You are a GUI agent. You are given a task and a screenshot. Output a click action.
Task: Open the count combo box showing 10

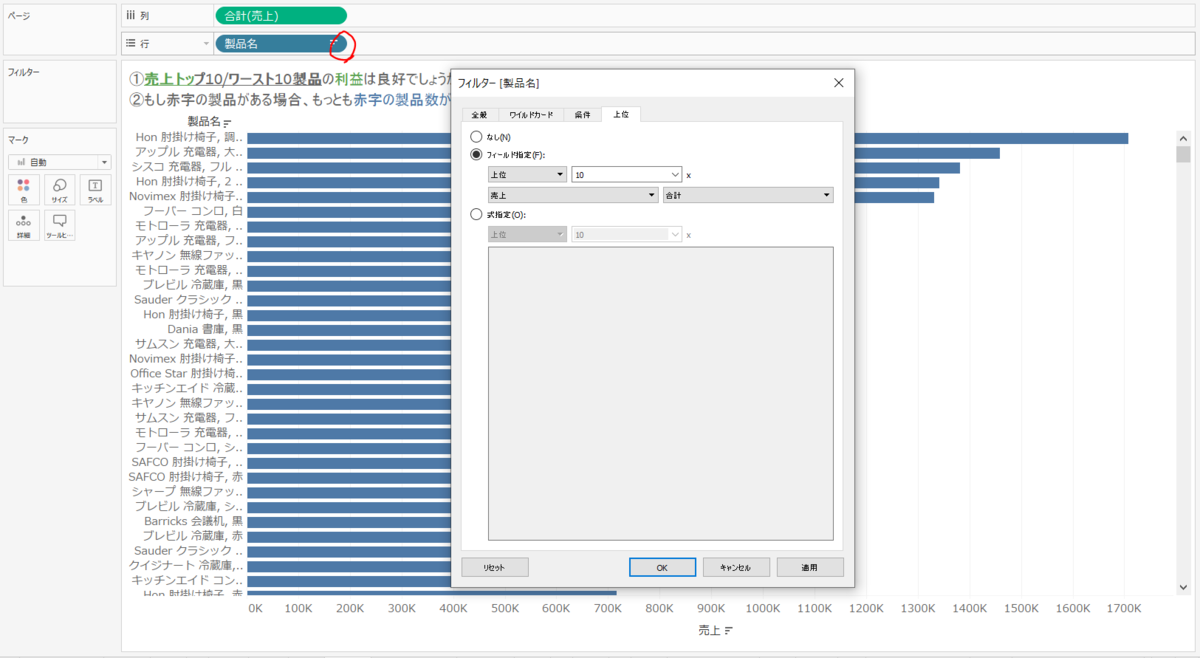click(626, 174)
